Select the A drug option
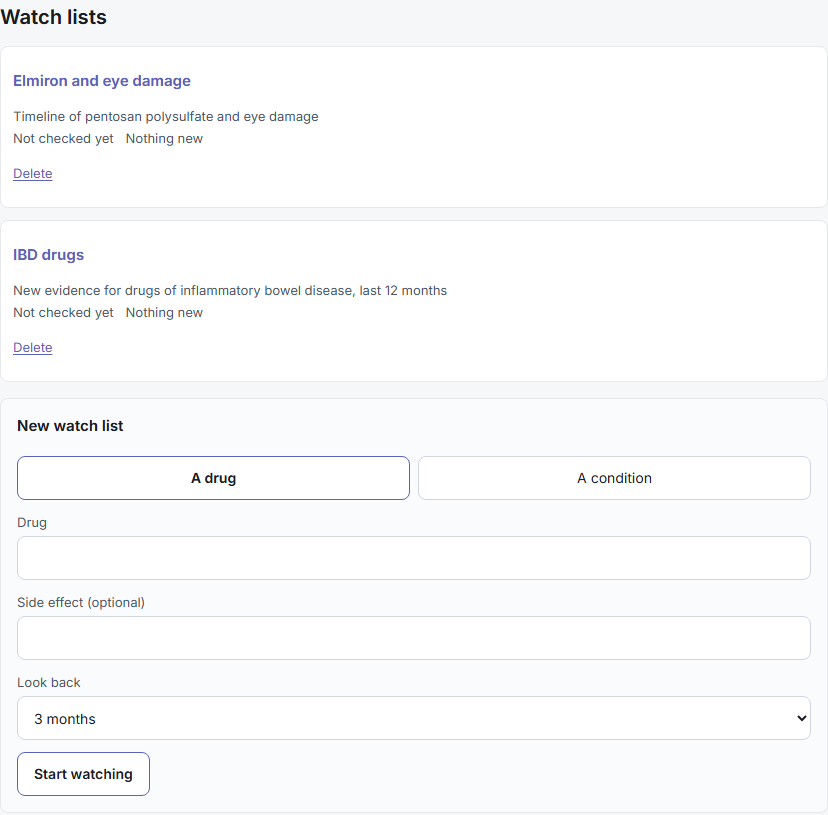This screenshot has height=815, width=828. pyautogui.click(x=213, y=478)
